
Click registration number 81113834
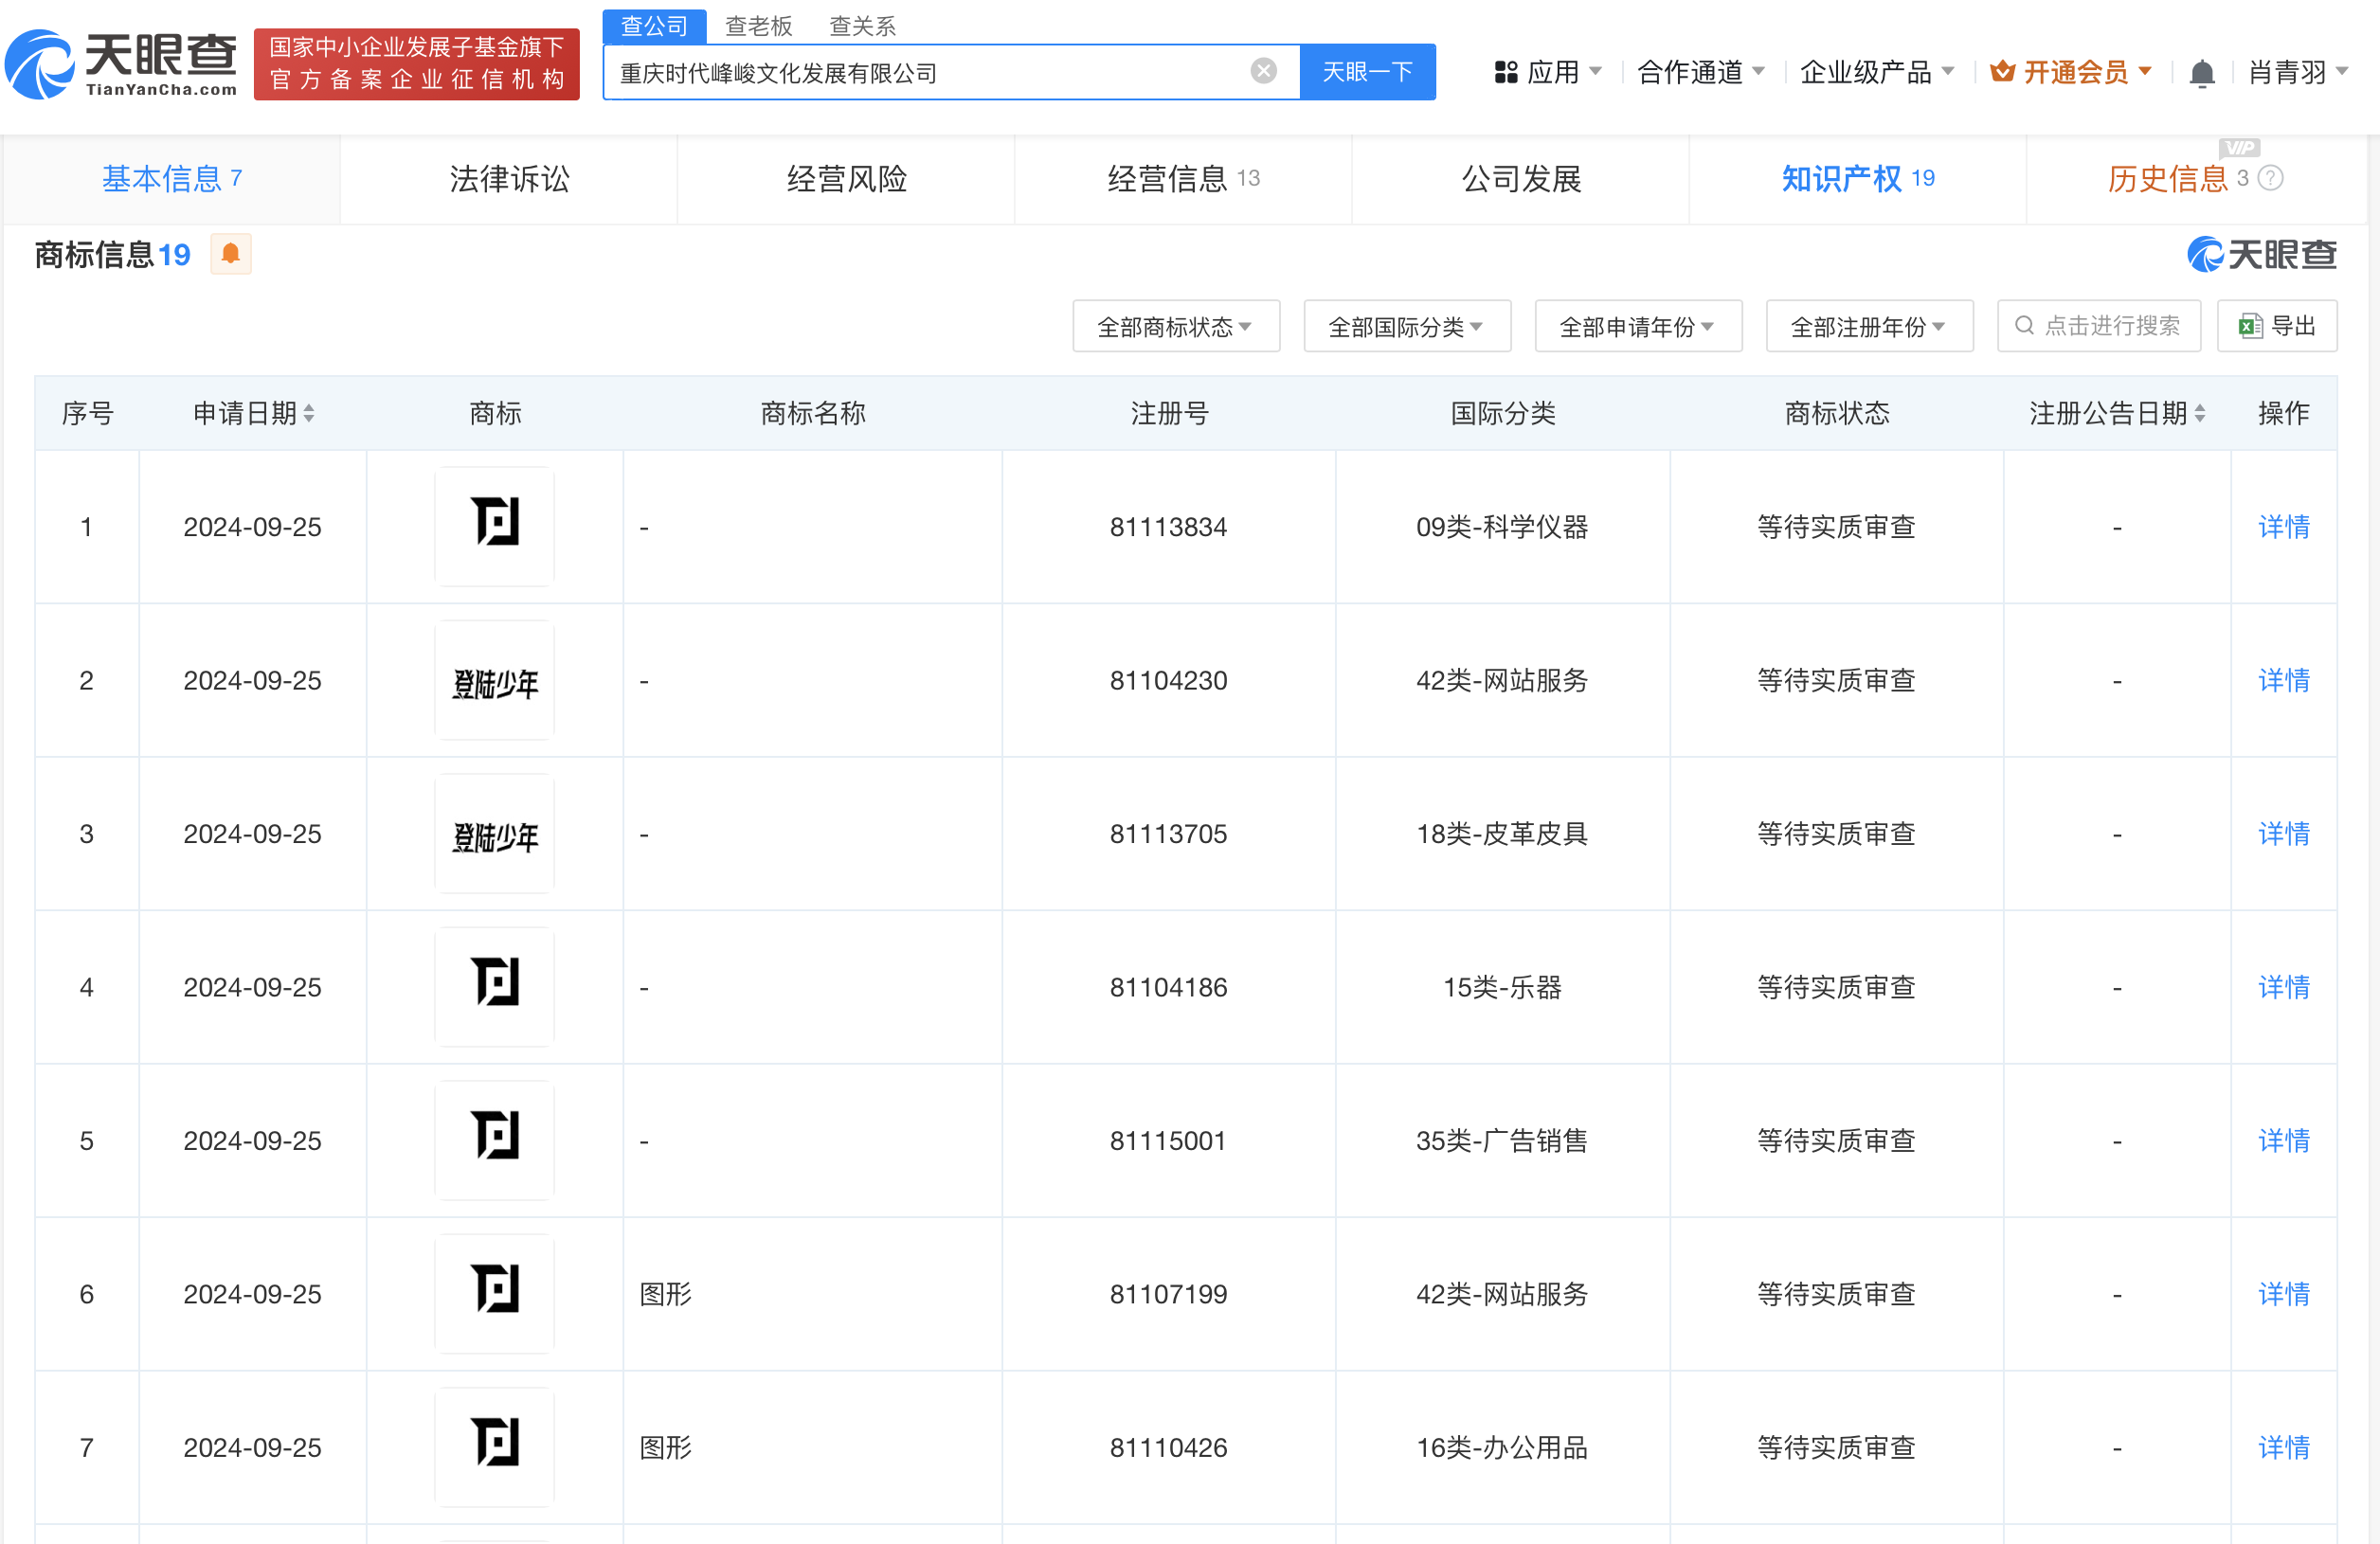point(1168,527)
